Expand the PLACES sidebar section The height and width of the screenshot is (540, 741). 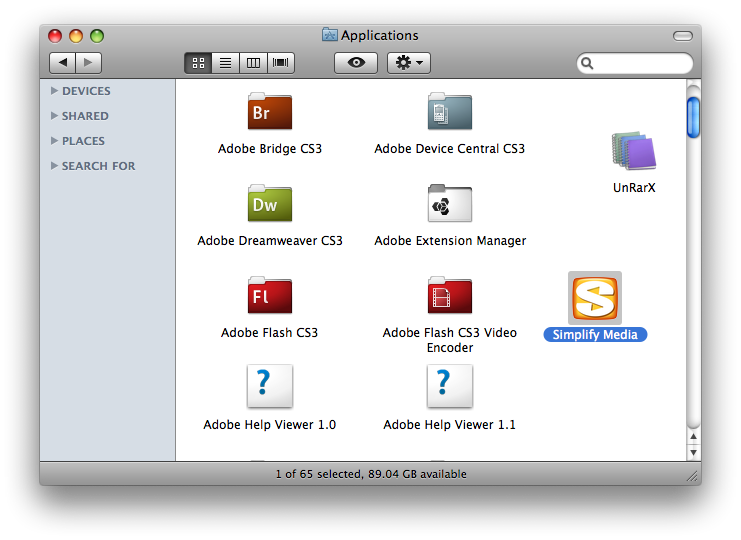[x=54, y=141]
